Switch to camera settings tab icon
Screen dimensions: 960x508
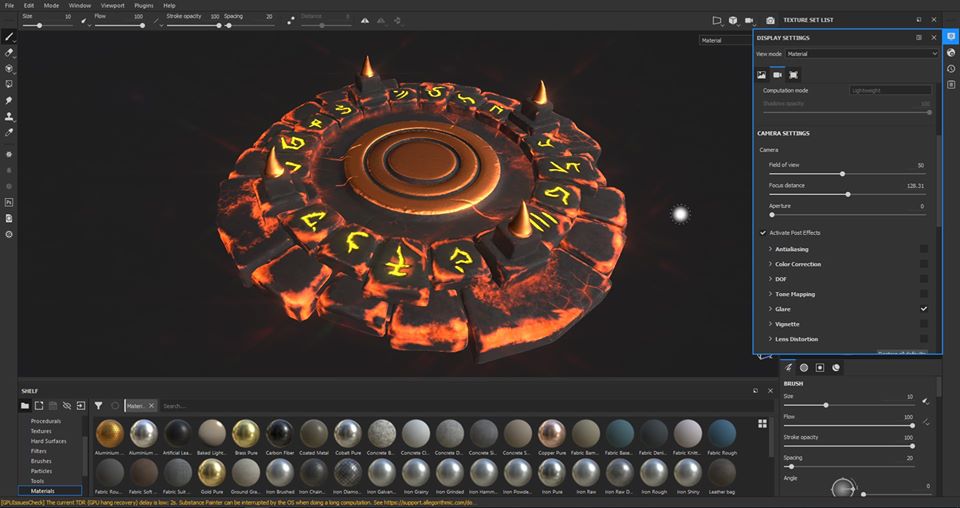(x=777, y=74)
